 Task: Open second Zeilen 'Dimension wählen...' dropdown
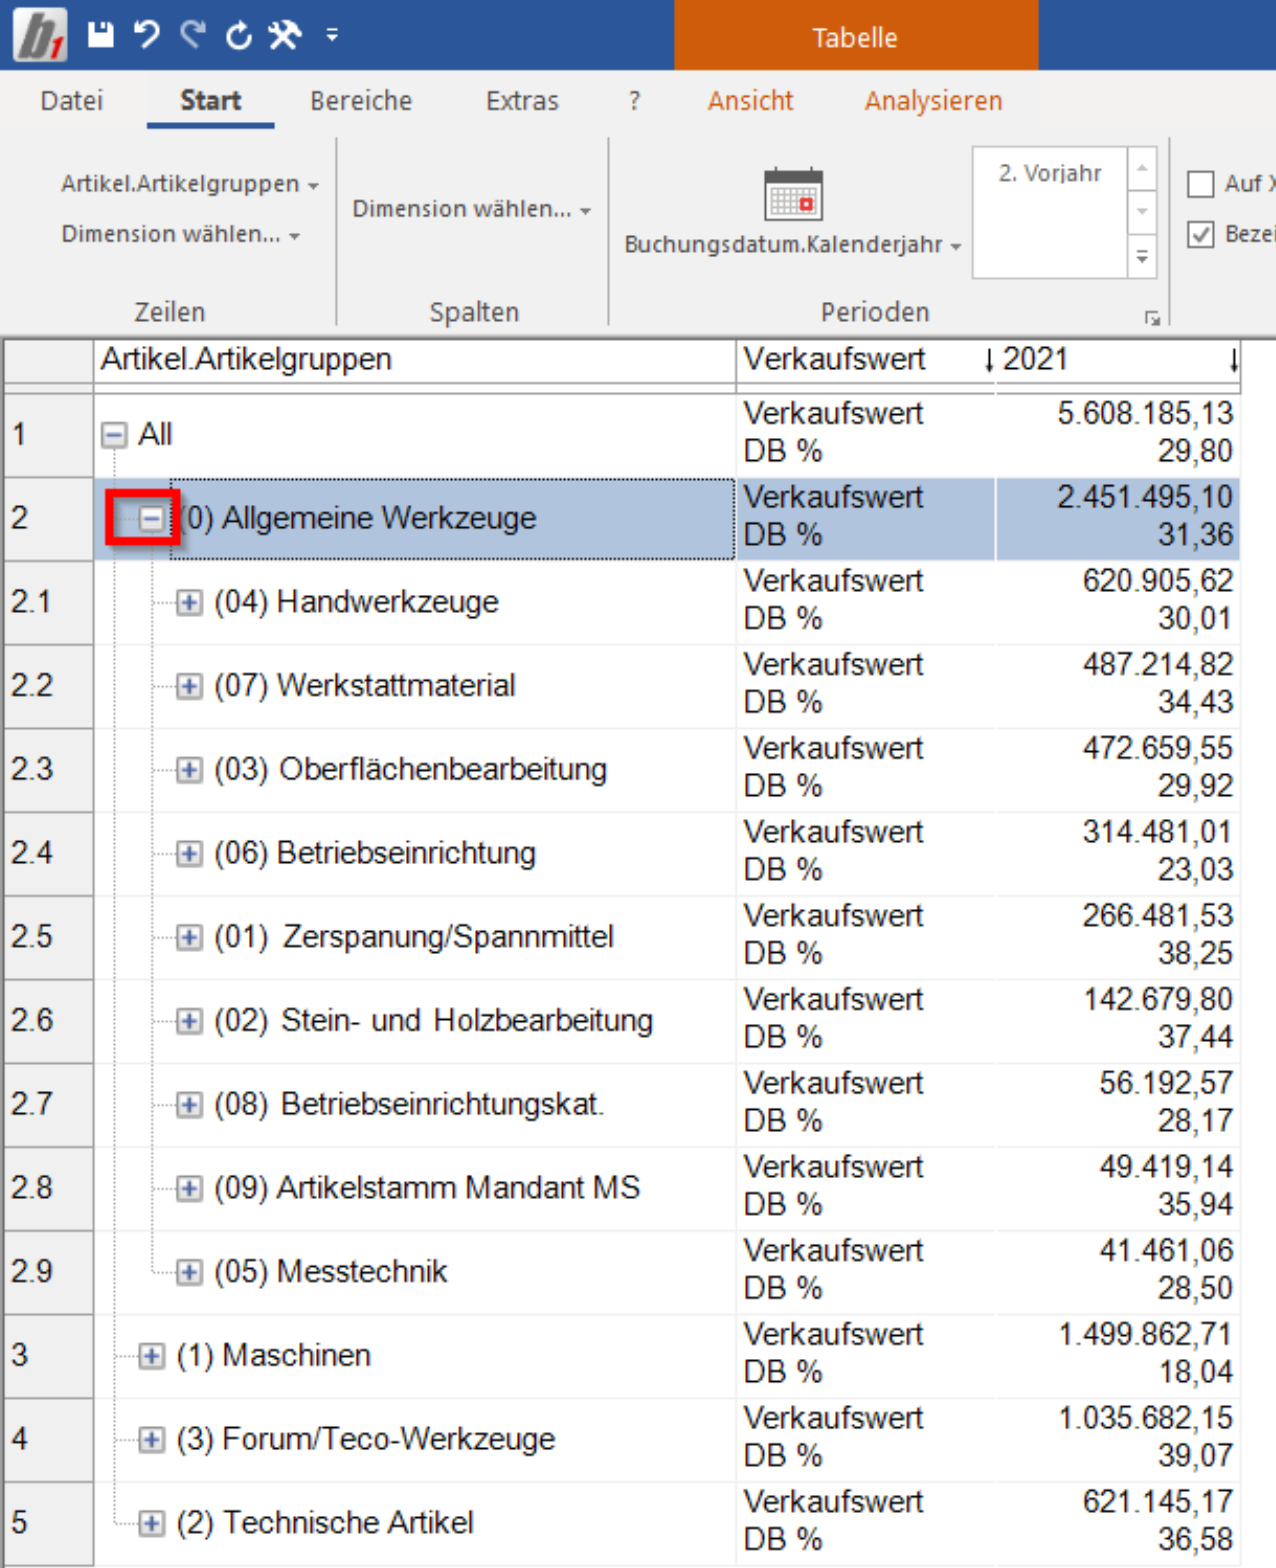(x=181, y=234)
